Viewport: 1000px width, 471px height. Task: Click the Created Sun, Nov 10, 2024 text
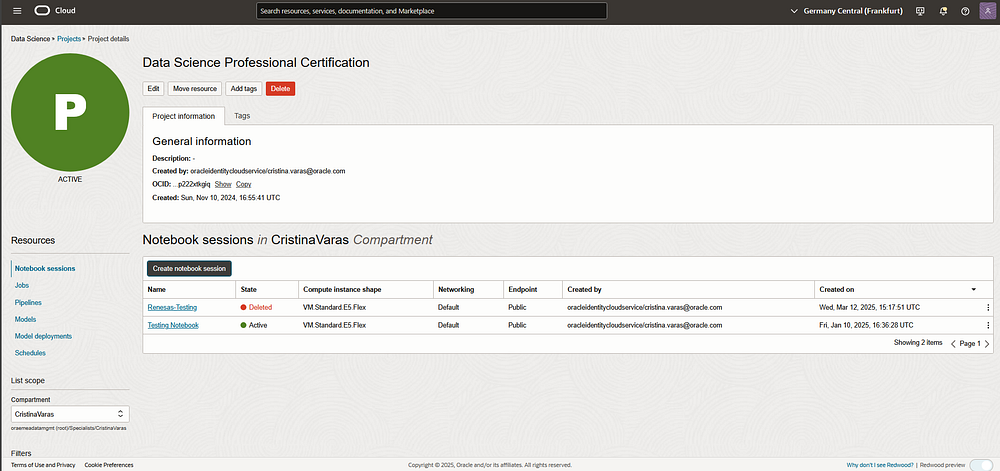216,198
